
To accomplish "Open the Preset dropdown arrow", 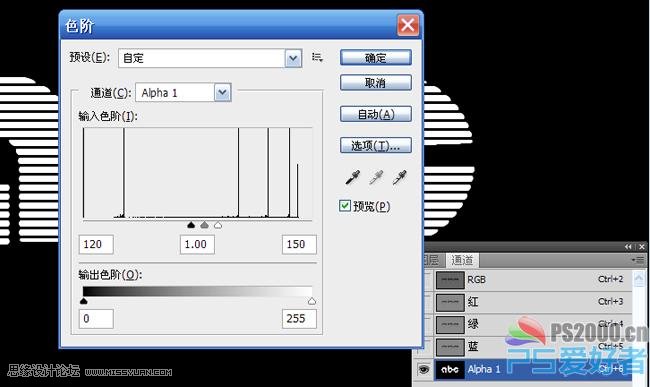I will point(293,58).
